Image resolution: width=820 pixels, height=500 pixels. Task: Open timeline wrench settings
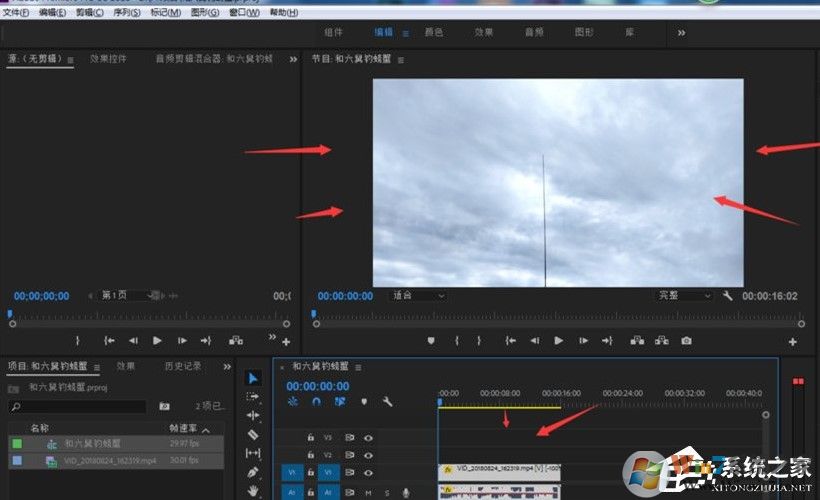pyautogui.click(x=387, y=402)
